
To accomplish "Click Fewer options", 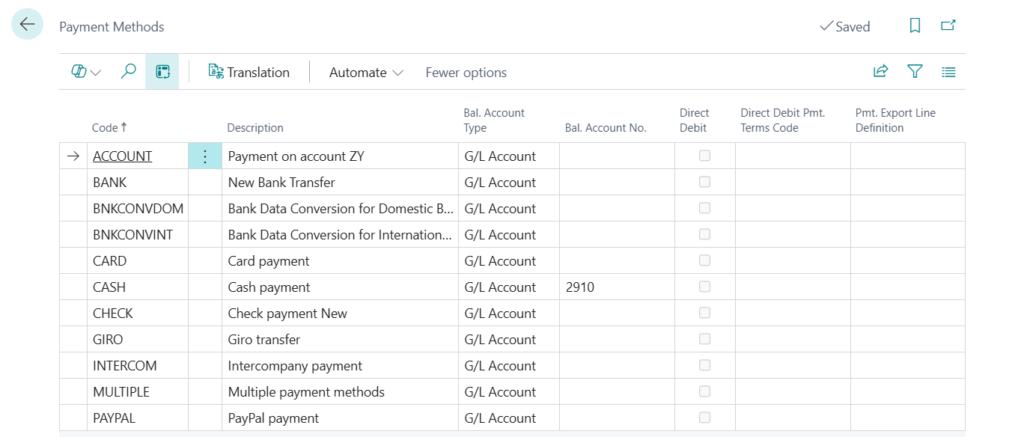I will point(466,72).
